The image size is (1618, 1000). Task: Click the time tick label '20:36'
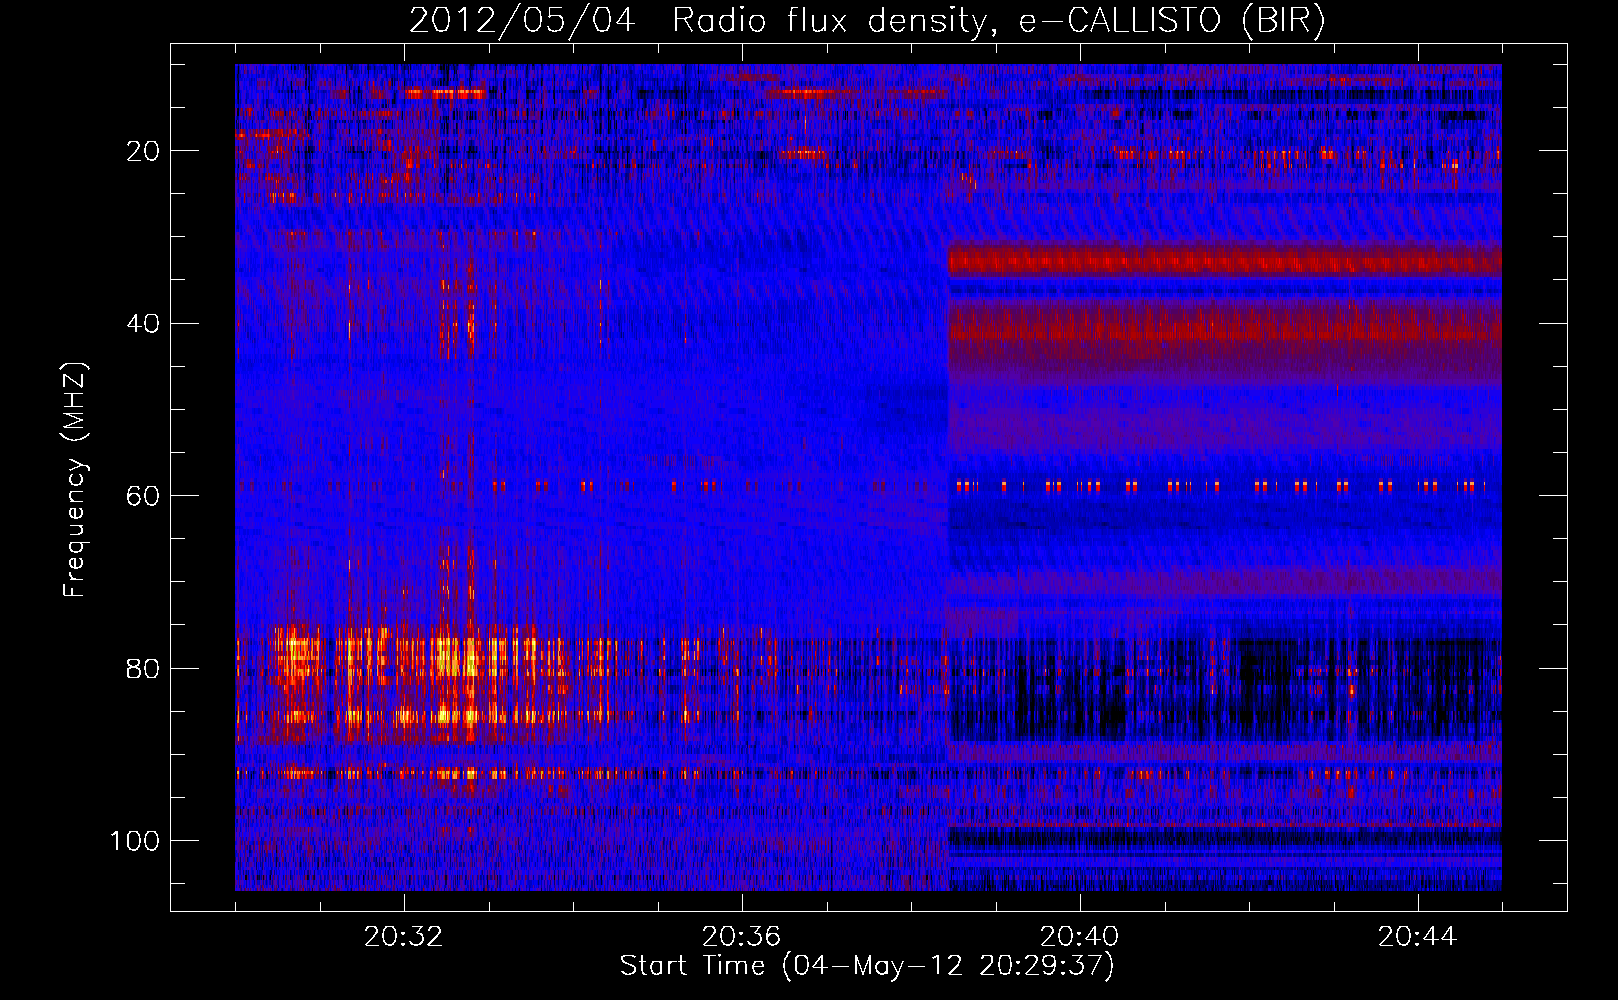pos(741,937)
